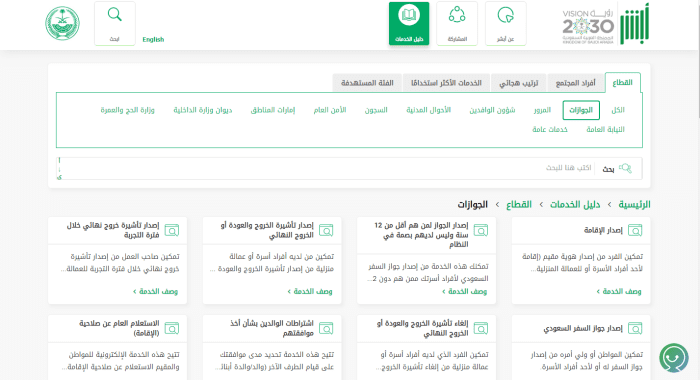The image size is (700, 380).
Task: Switch language to English
Action: [x=153, y=39]
